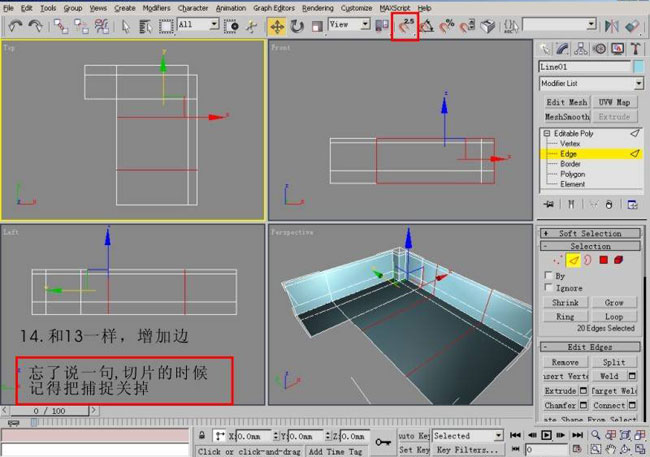The image size is (650, 457).
Task: Open the Modifier List dropdown
Action: click(x=591, y=83)
